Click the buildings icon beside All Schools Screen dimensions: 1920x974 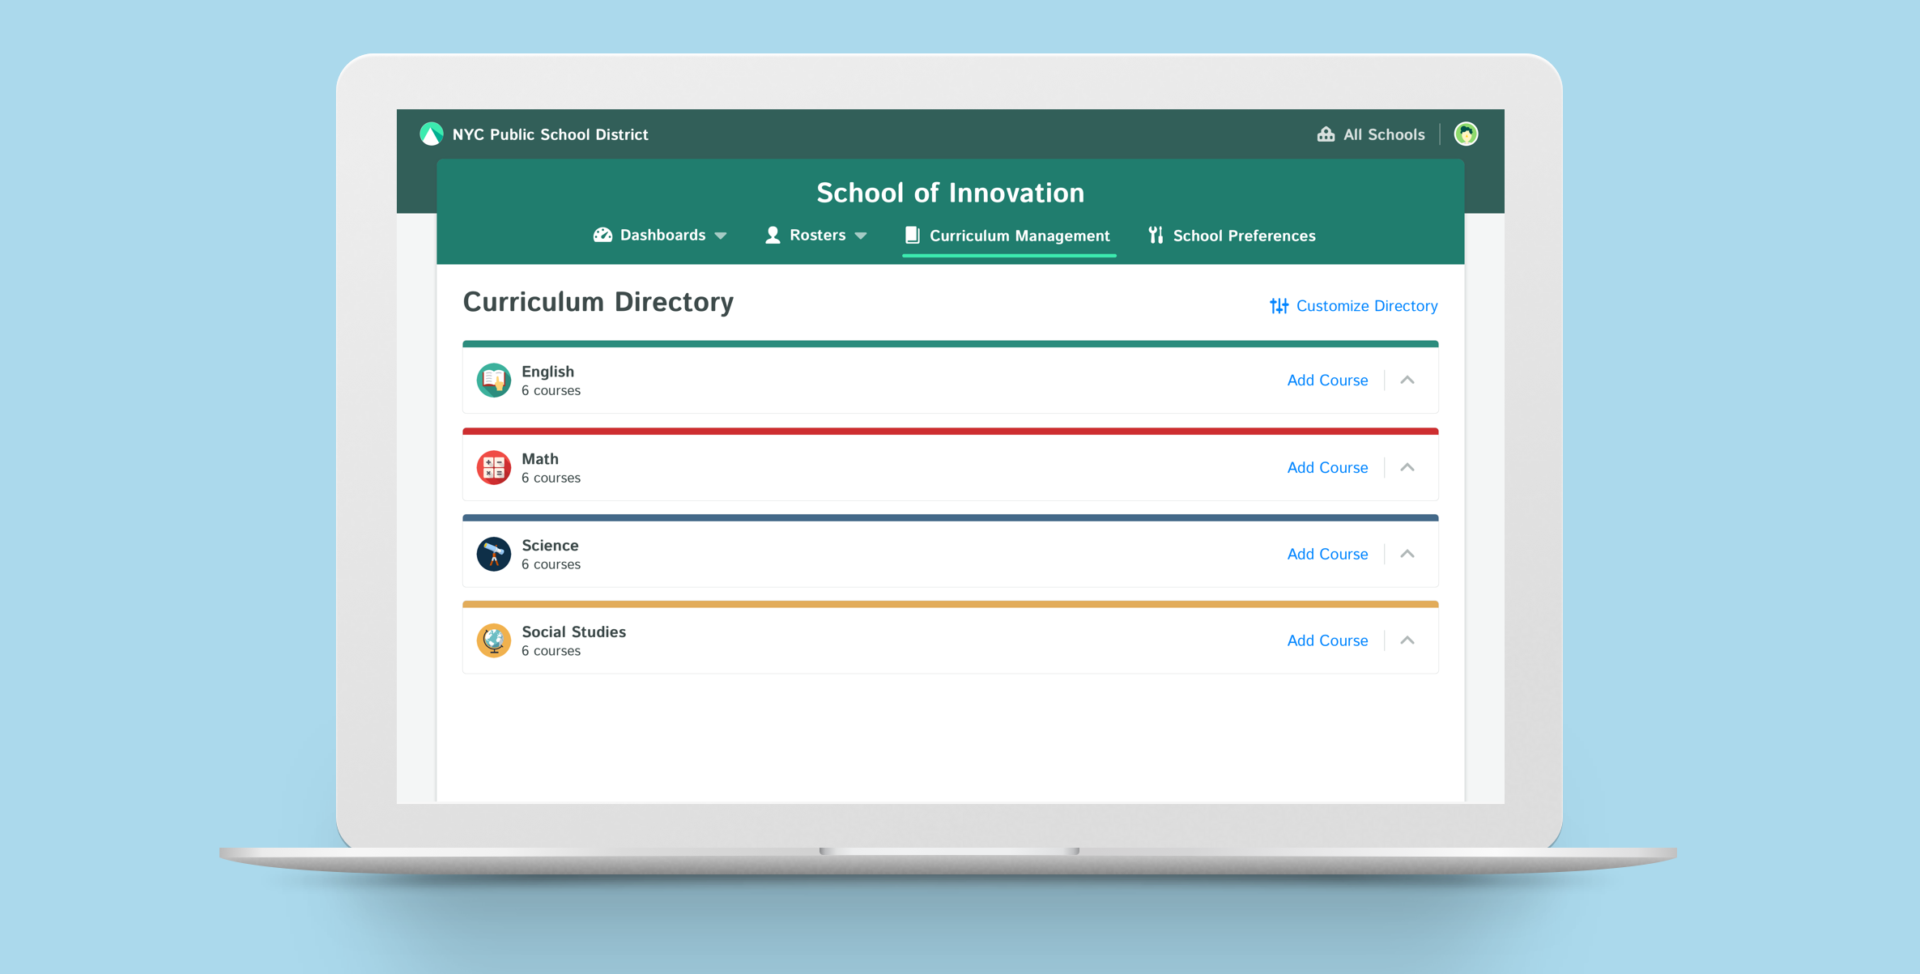coord(1326,133)
